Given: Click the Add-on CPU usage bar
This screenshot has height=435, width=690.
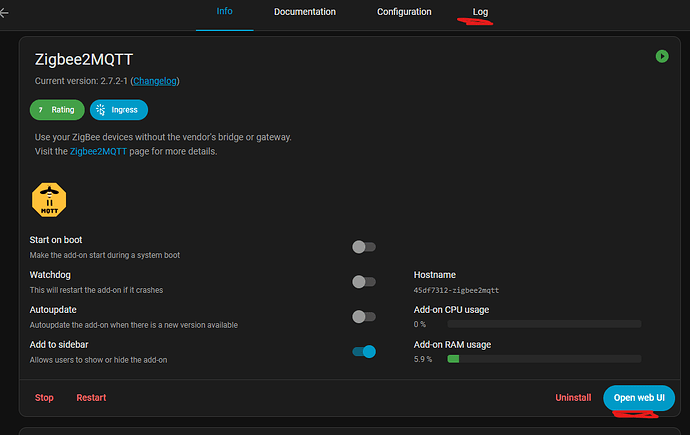Looking at the screenshot, I should pos(544,324).
